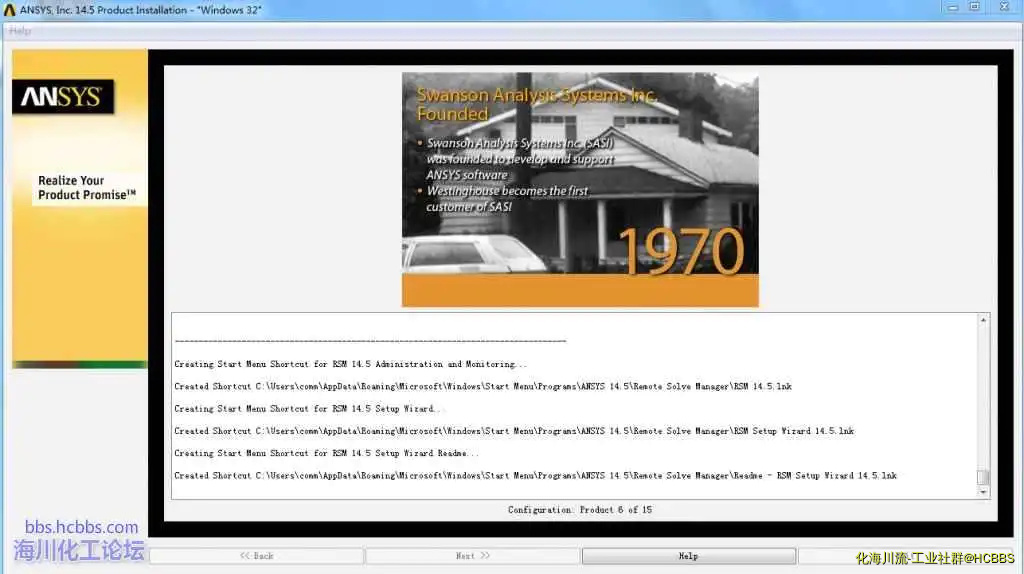The image size is (1024, 574).
Task: Maximize the ANSYS installation window
Action: (x=974, y=8)
